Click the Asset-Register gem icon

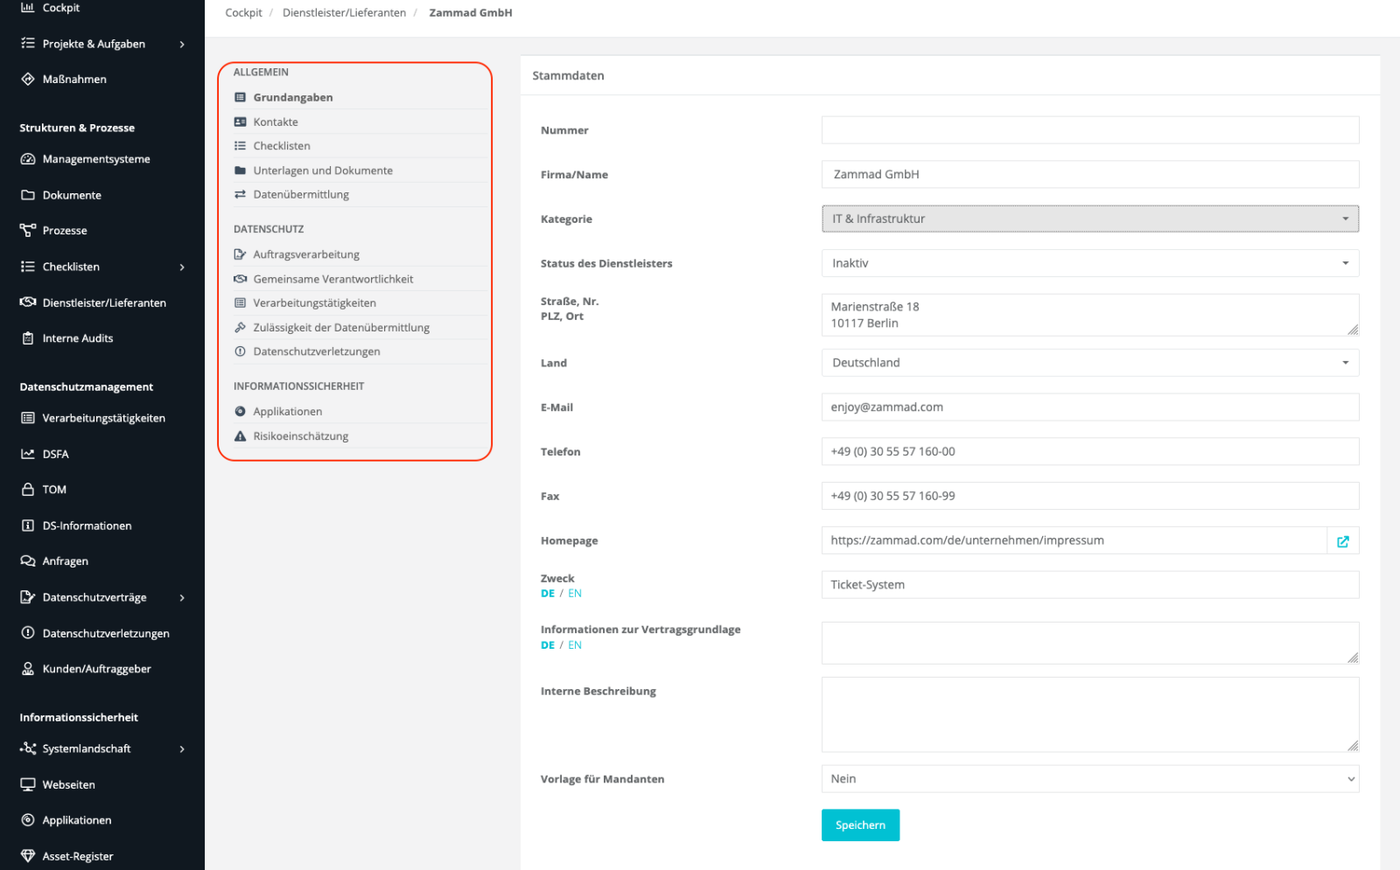(28, 856)
